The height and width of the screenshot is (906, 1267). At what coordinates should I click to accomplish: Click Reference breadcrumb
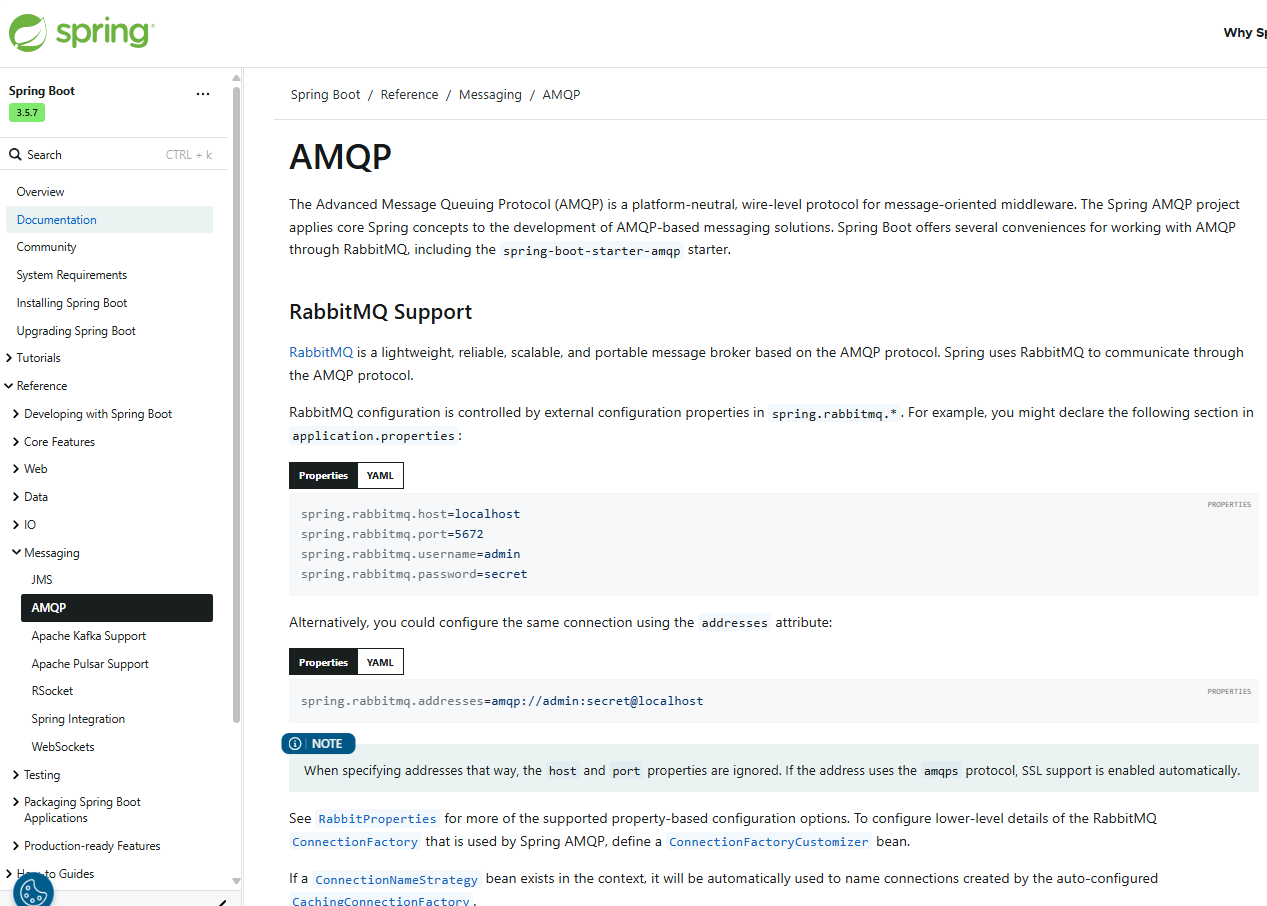click(409, 95)
